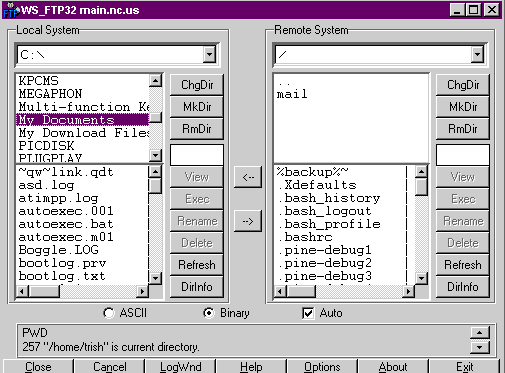
Task: Select the mail remote directory
Action: click(351, 94)
